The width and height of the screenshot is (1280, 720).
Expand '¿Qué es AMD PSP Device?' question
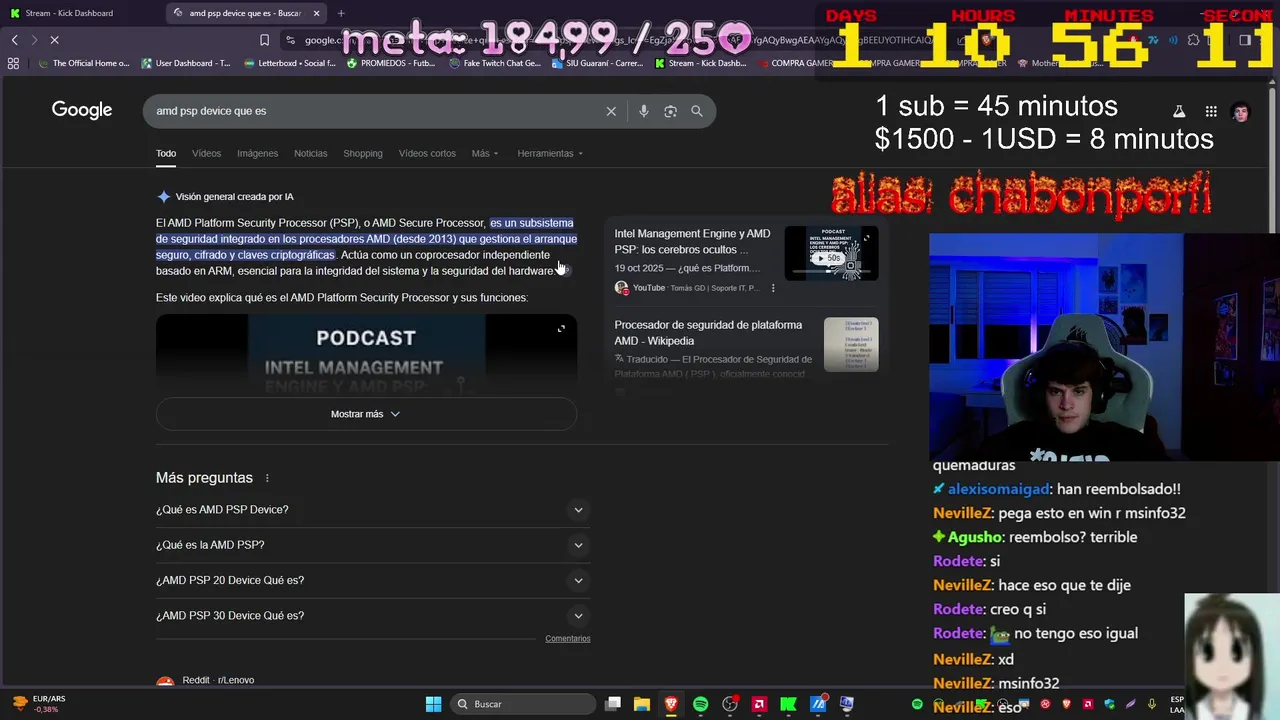(373, 510)
